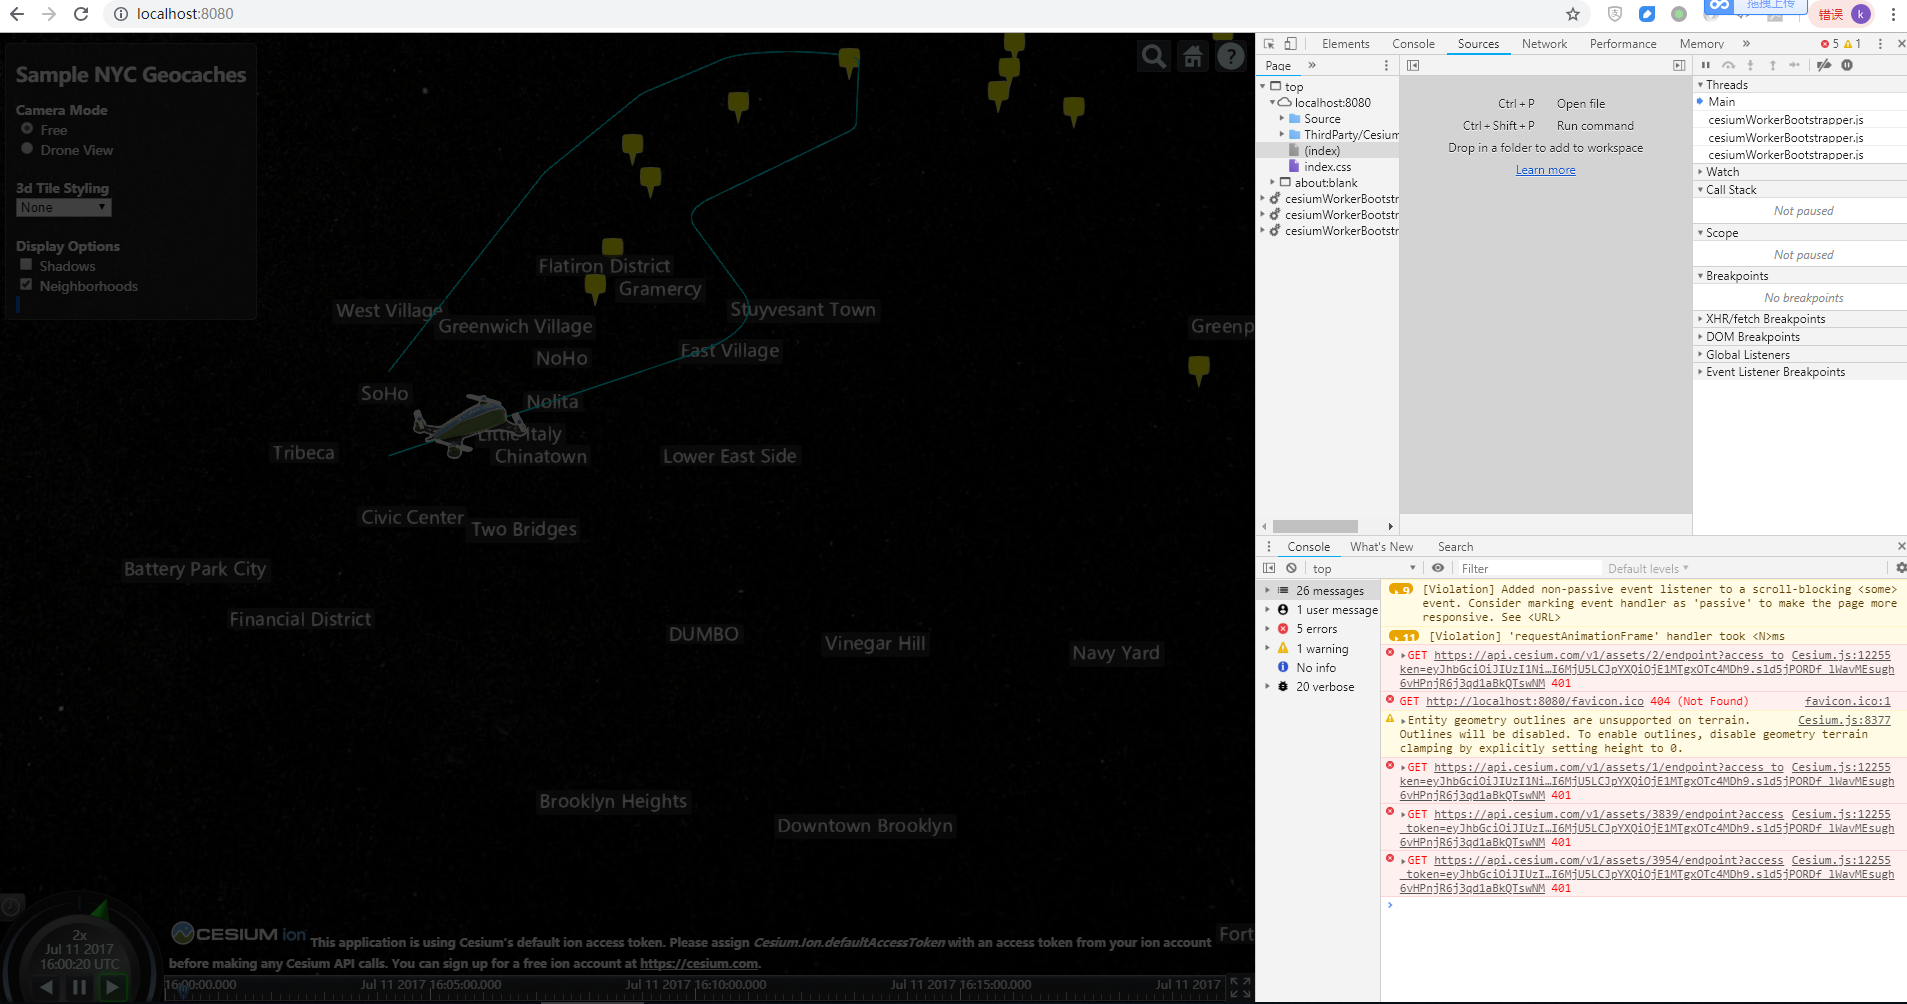Click the debugger step icon
1907x1004 pixels.
coord(1794,65)
